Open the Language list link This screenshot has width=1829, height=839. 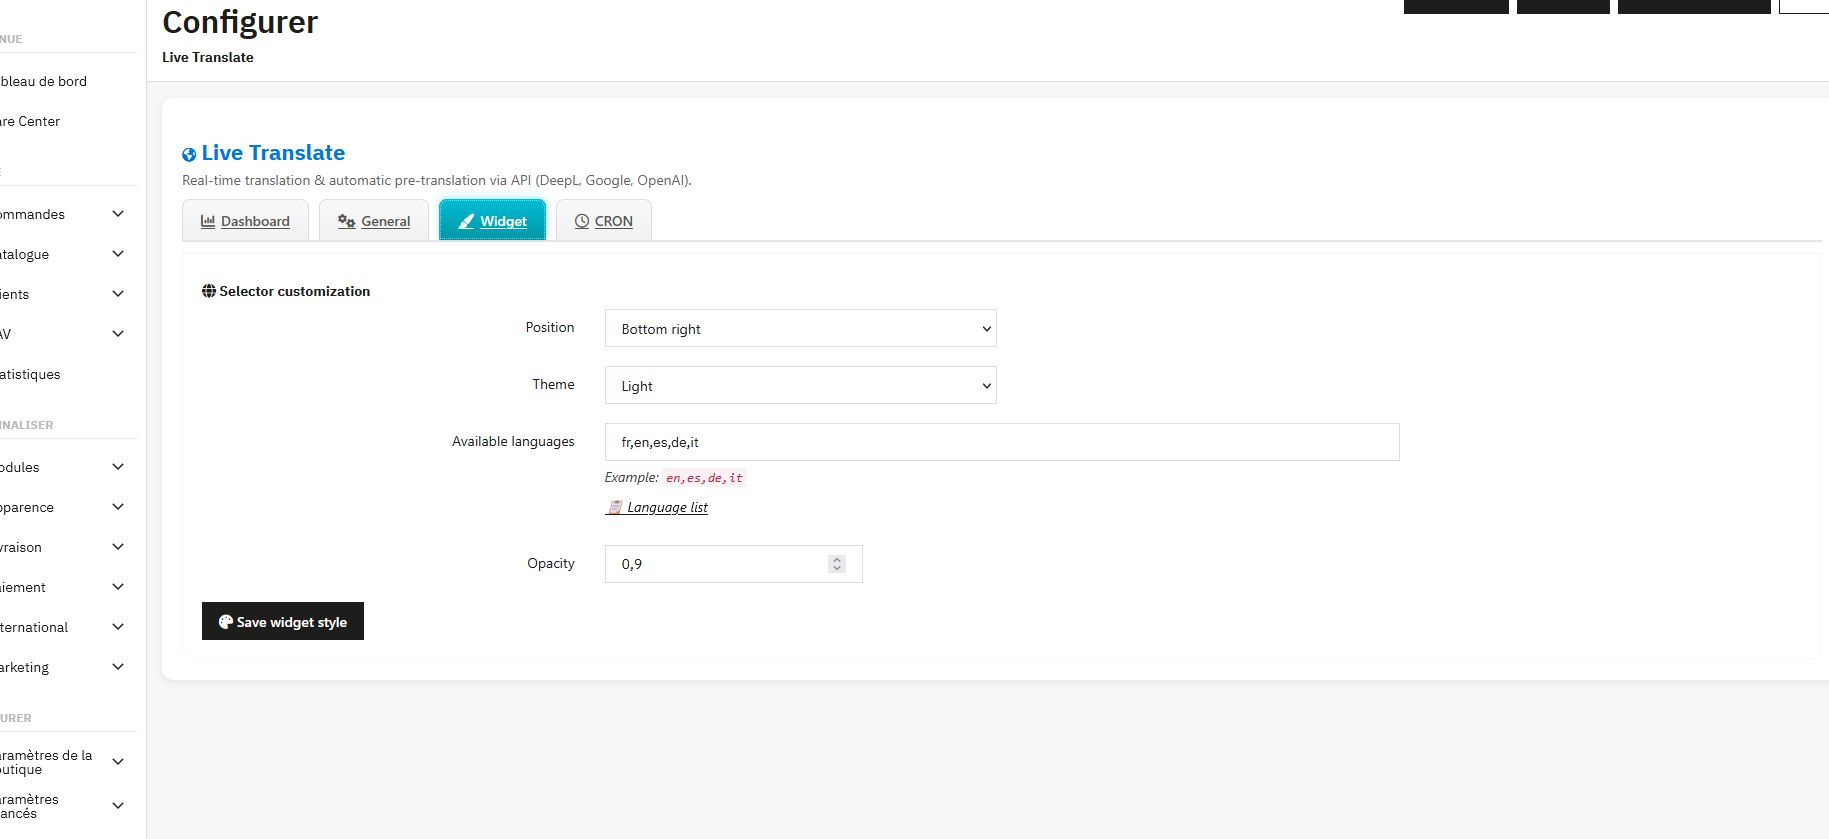[x=667, y=507]
